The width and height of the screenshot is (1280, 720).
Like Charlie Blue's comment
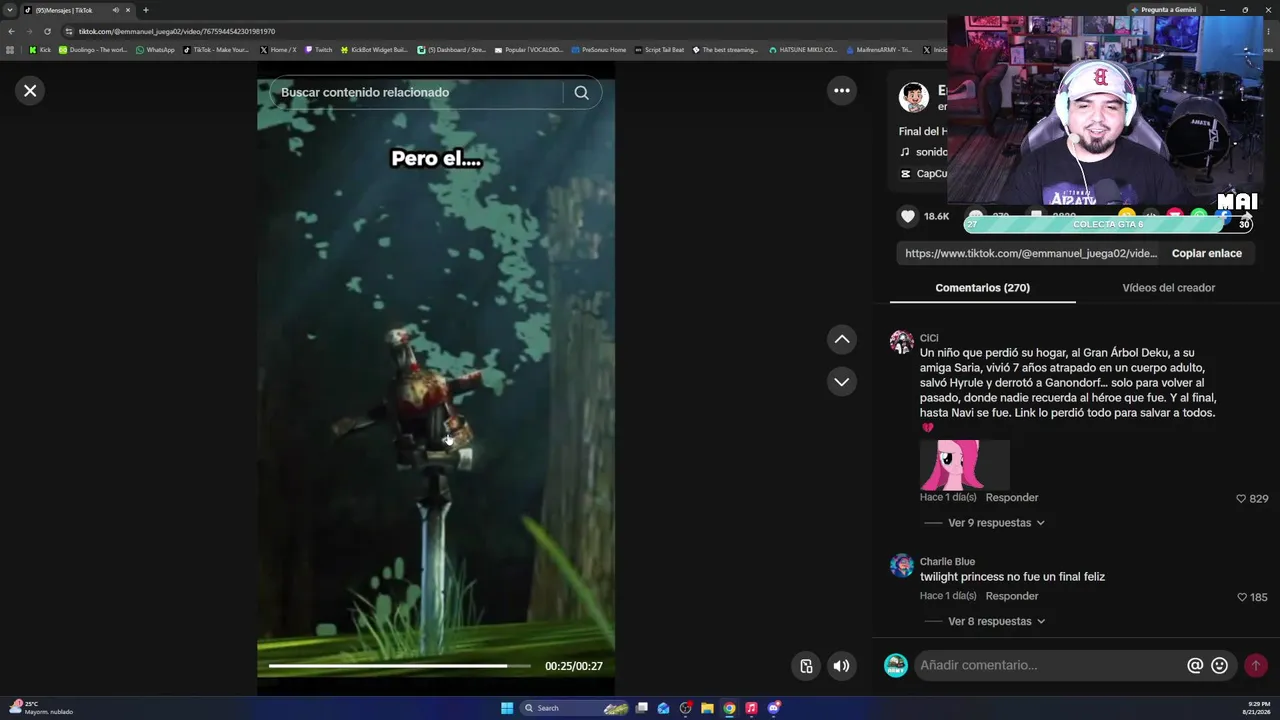coord(1242,597)
